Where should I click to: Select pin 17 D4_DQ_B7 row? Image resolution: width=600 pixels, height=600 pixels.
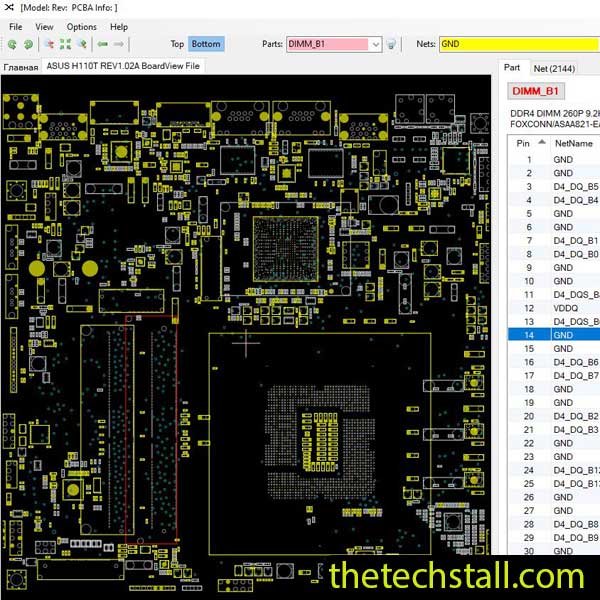tap(554, 376)
